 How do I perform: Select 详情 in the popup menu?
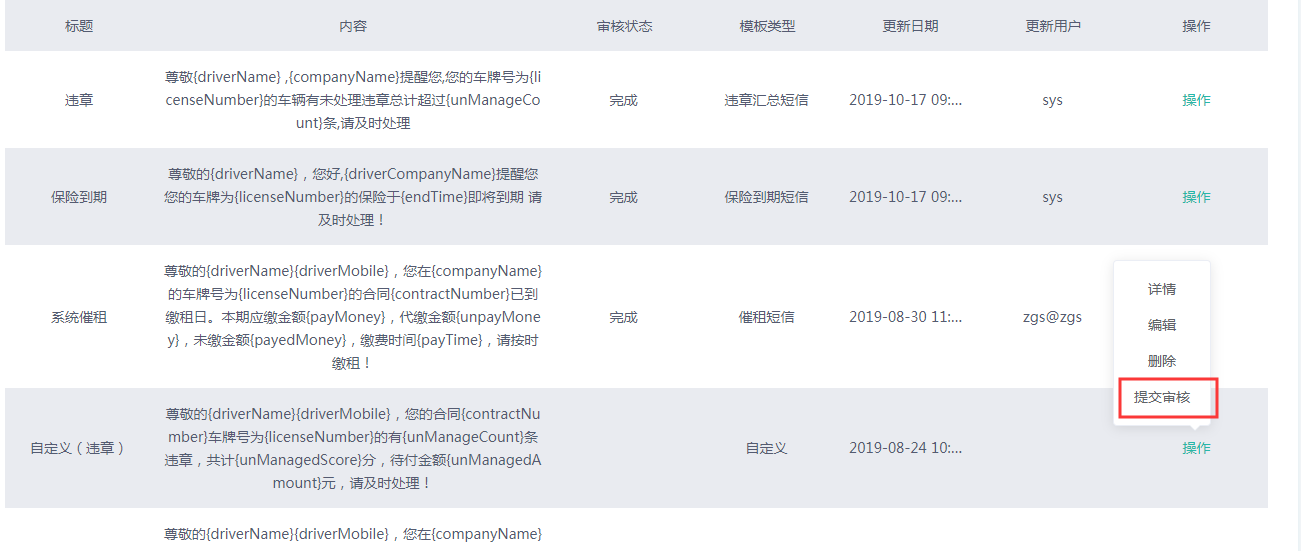pos(1161,289)
